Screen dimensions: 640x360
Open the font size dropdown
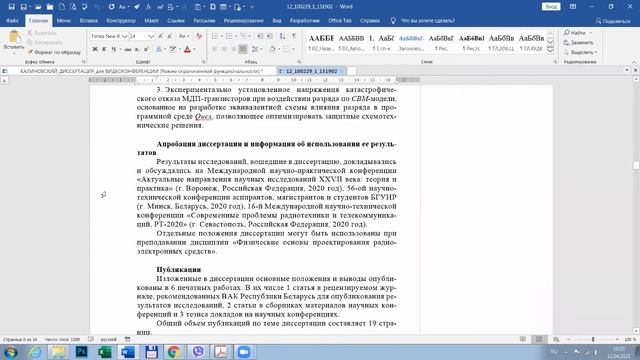[151, 36]
